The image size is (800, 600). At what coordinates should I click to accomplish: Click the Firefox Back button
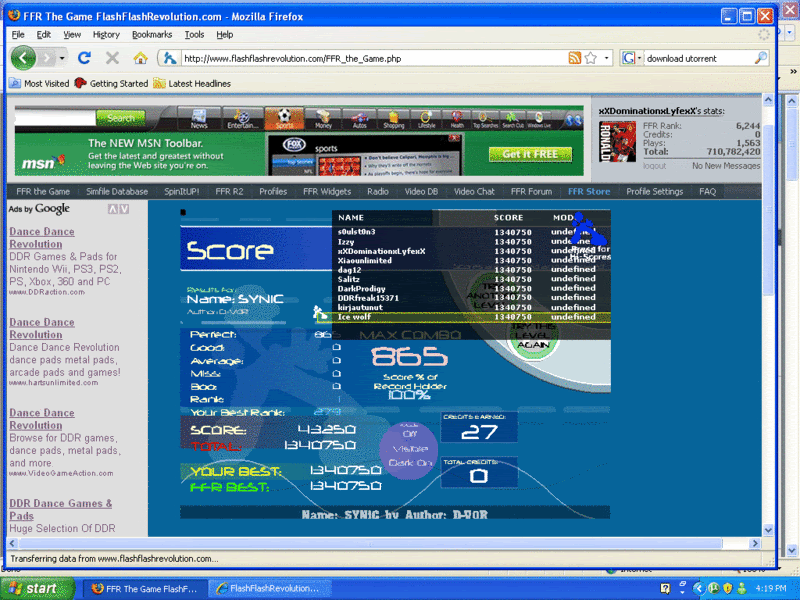[24, 58]
